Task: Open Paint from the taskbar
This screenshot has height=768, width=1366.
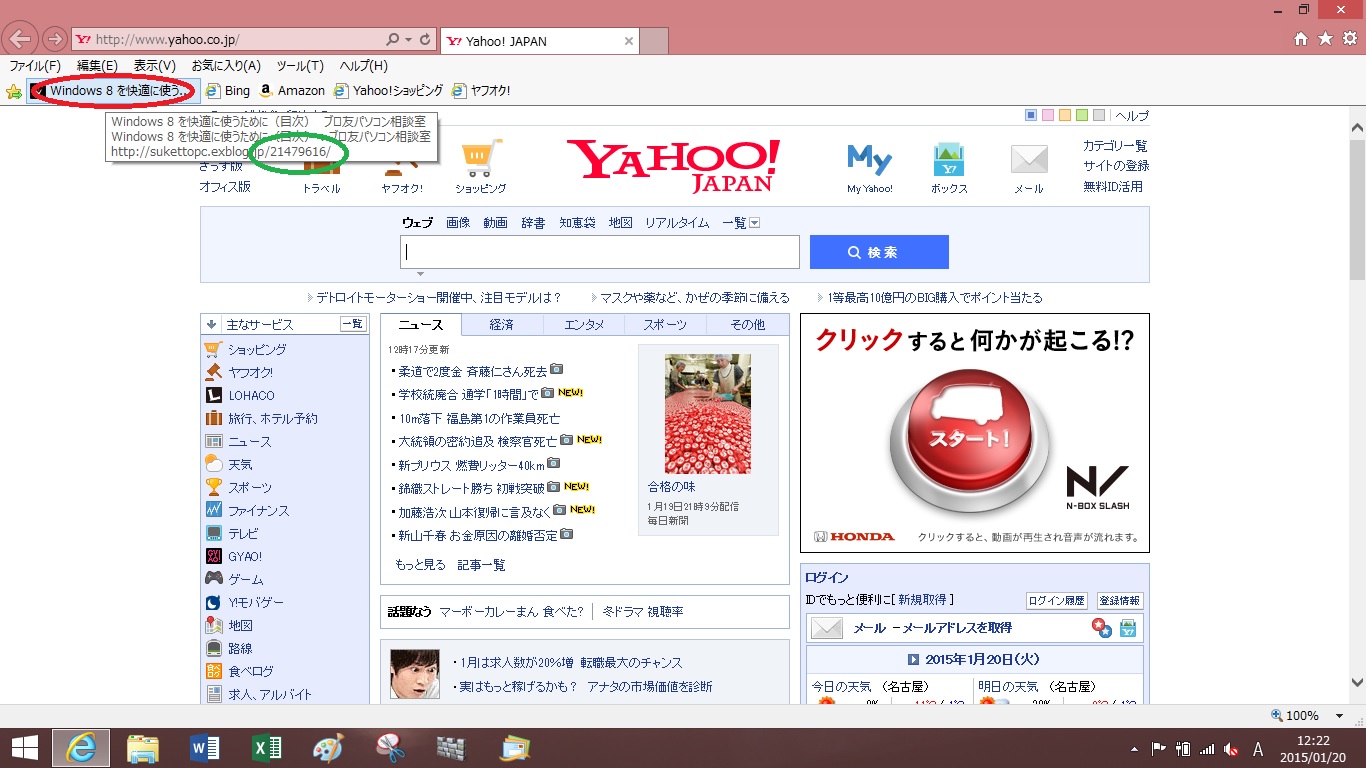Action: click(328, 748)
